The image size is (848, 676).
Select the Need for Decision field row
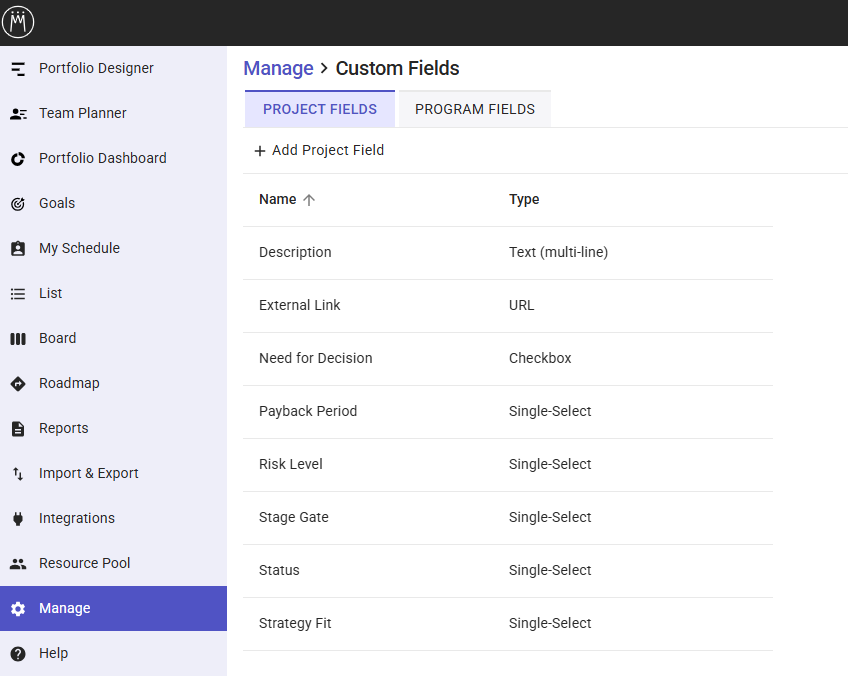click(x=315, y=359)
